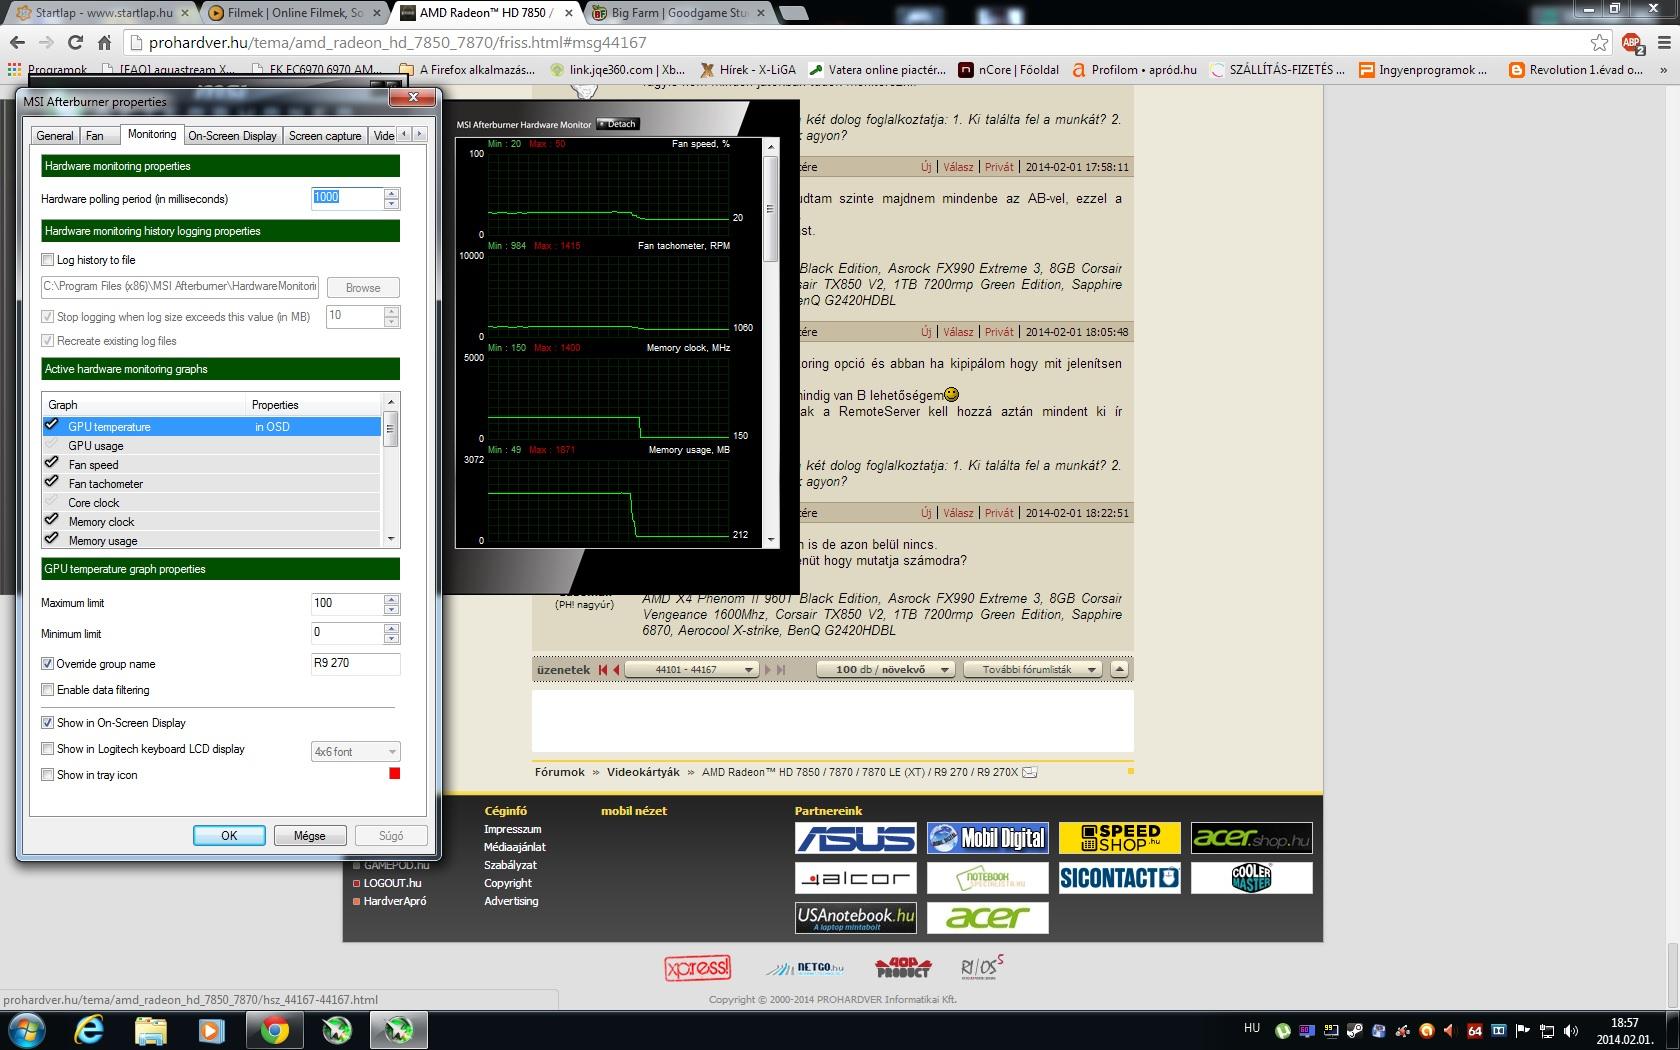Viewport: 1680px width, 1050px height.
Task: Open the Screen capture tab
Action: [325, 135]
